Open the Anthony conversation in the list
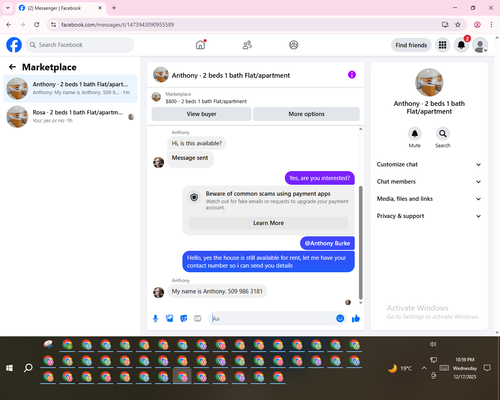 tap(70, 88)
